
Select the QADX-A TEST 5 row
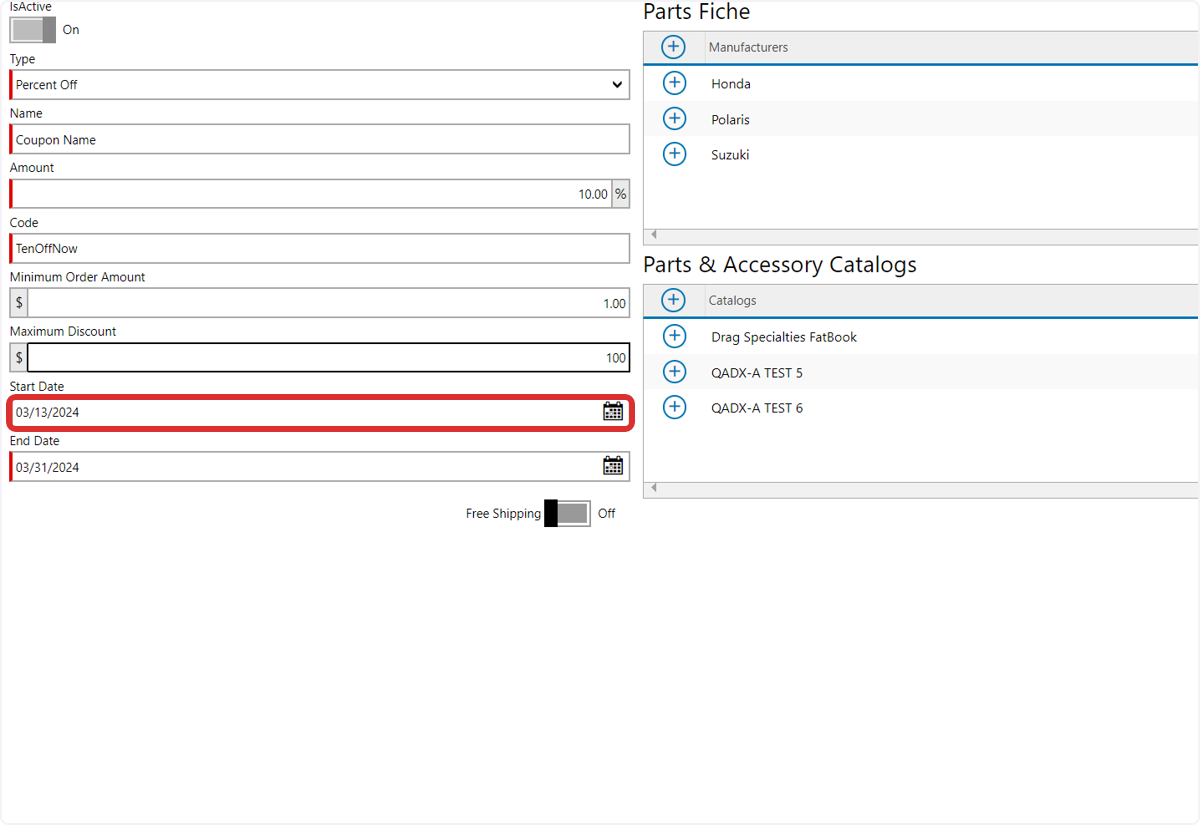point(921,372)
